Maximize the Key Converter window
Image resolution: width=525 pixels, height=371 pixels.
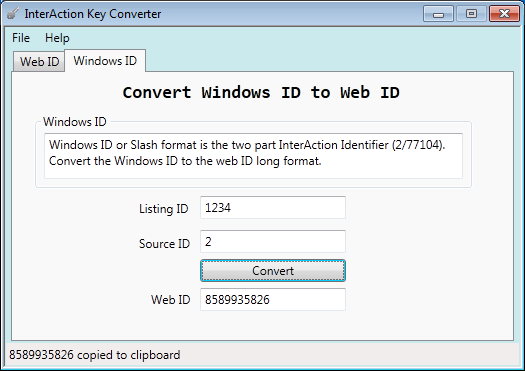coord(471,14)
